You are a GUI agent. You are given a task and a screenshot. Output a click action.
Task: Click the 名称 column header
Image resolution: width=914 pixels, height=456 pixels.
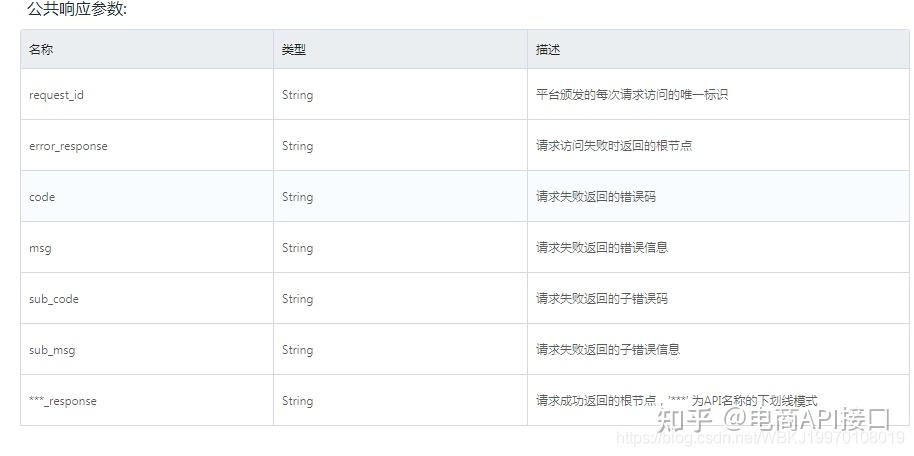[x=41, y=49]
